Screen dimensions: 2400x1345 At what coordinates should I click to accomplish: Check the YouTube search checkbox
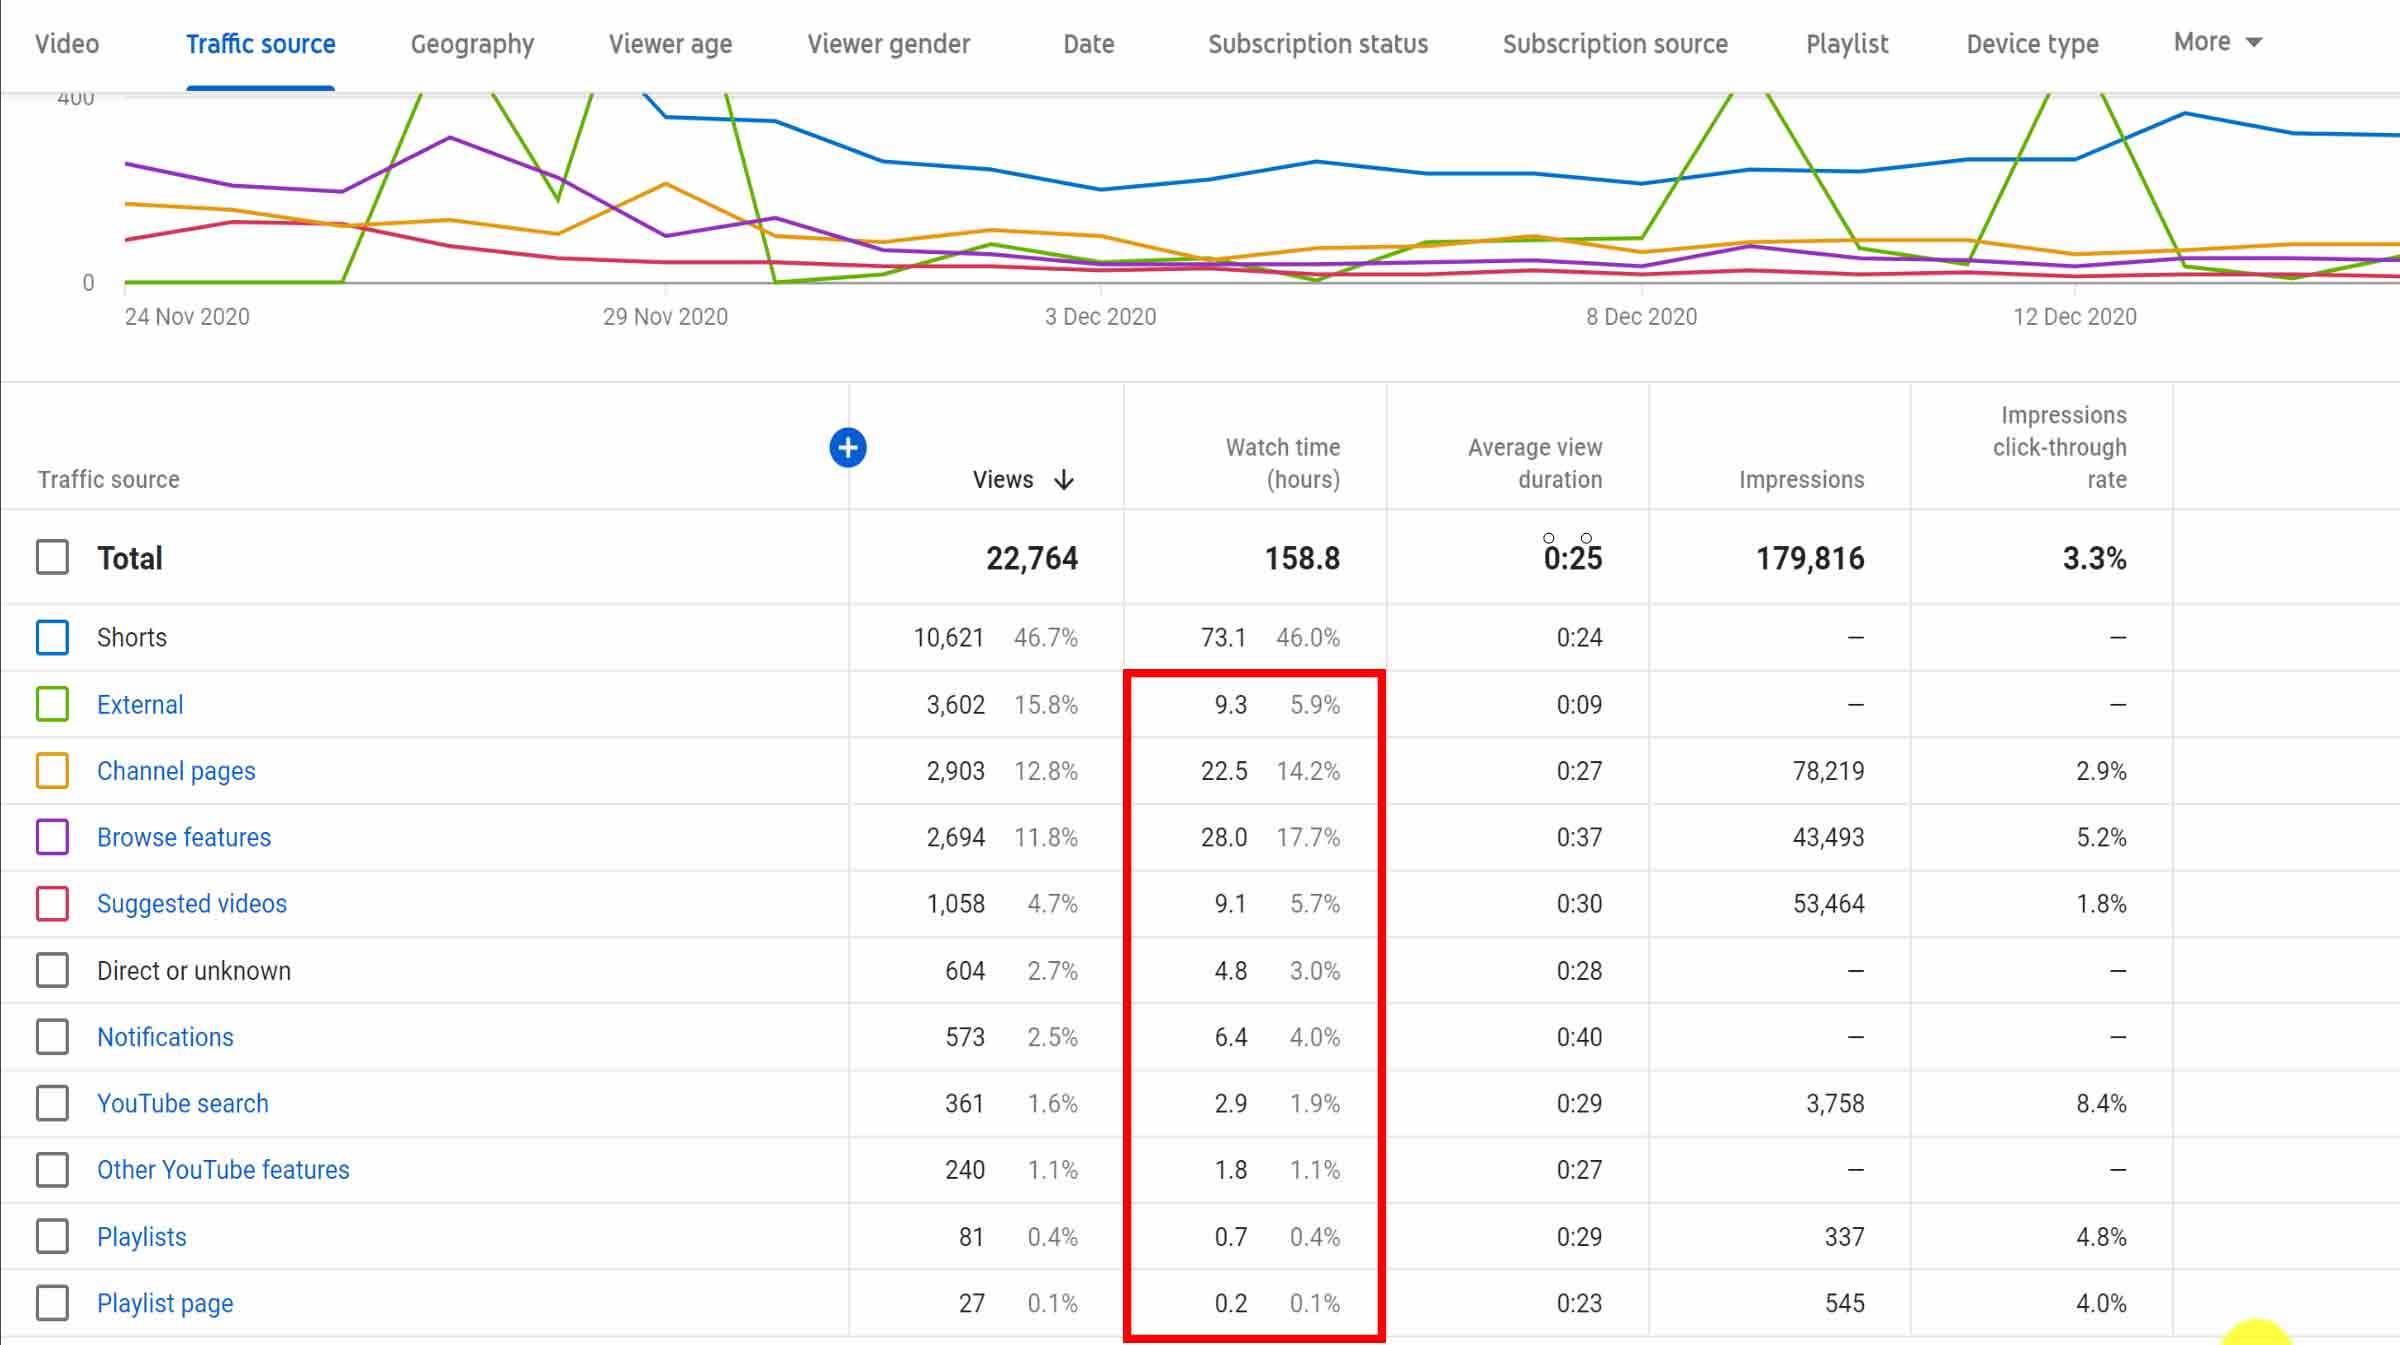tap(52, 1103)
